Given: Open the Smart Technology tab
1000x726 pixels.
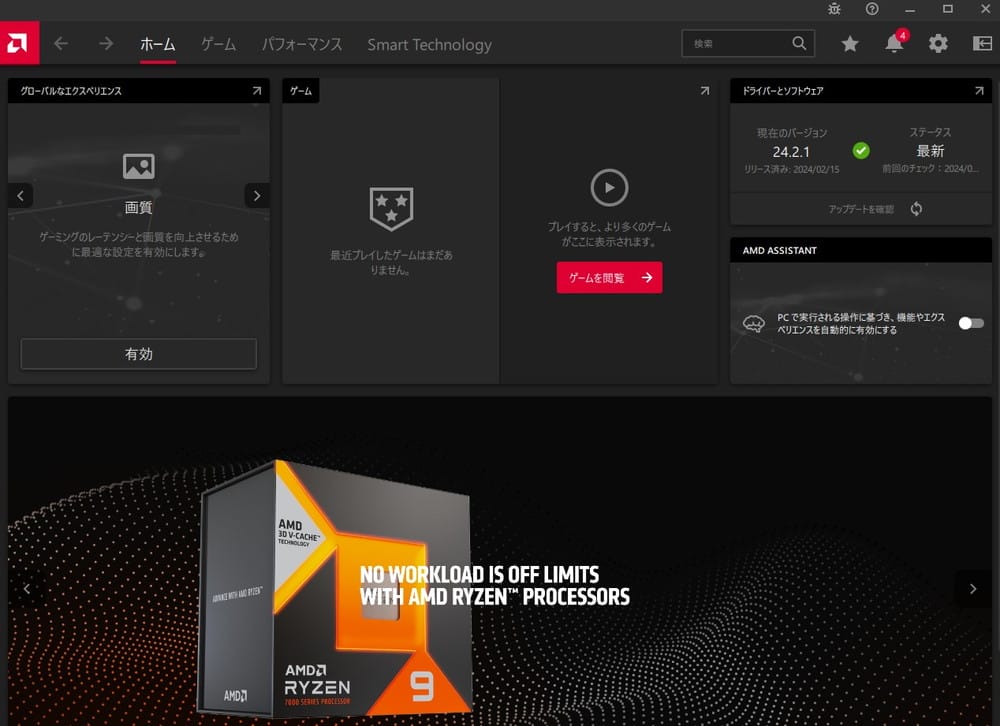Looking at the screenshot, I should coord(429,44).
